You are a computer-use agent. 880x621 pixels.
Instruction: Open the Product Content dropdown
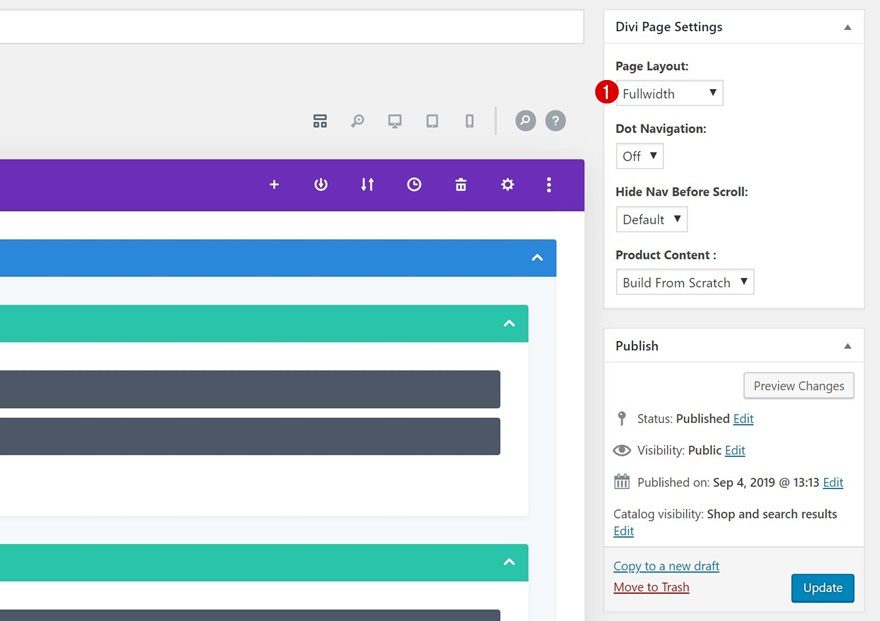point(684,281)
